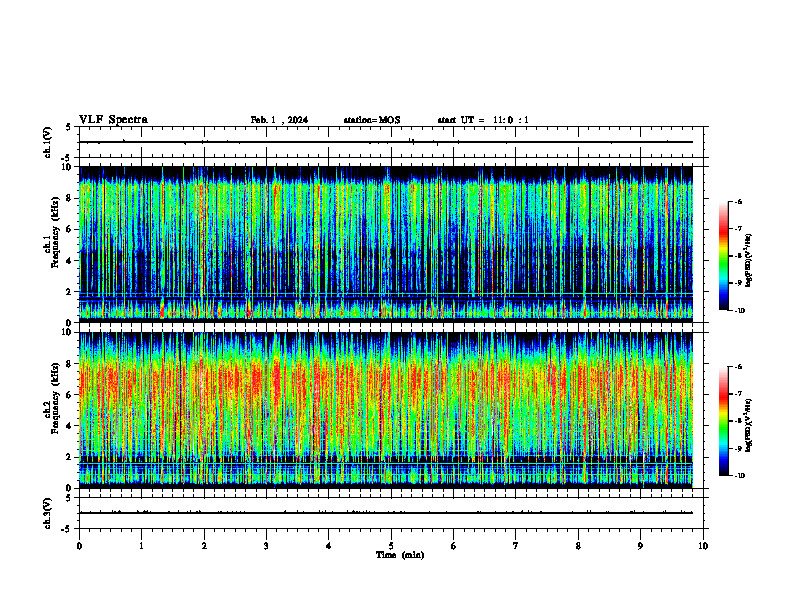The height and width of the screenshot is (612, 792).
Task: Click the time axis tick label "0"
Action: pos(79,546)
